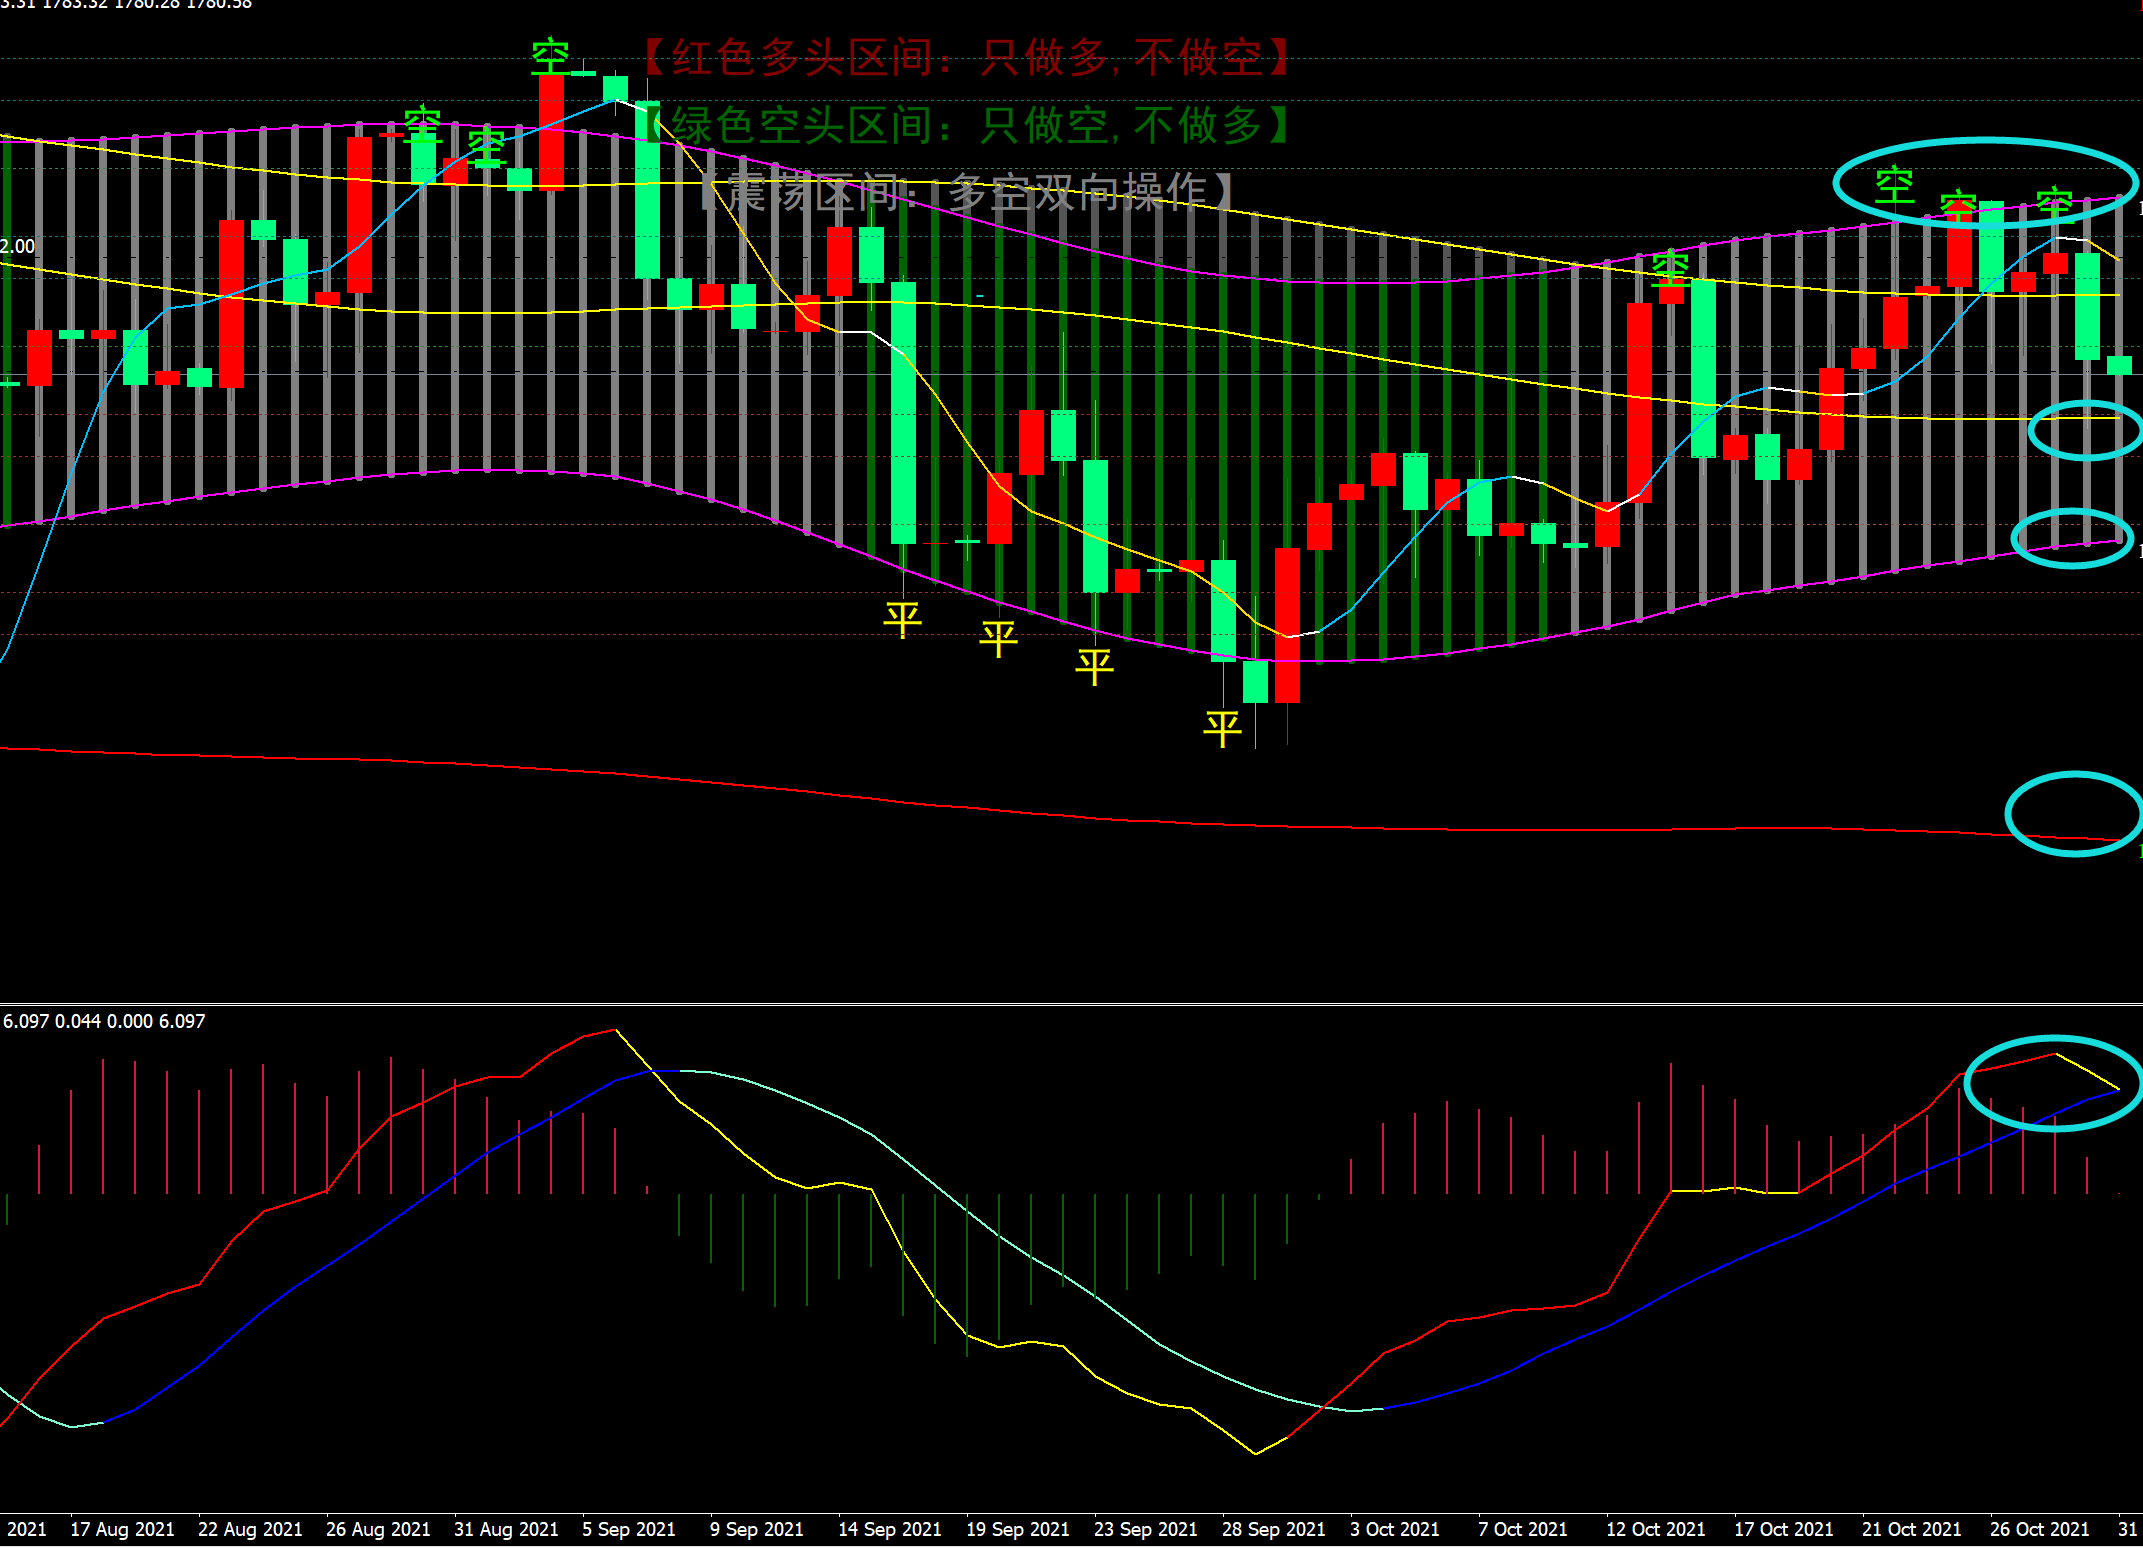
Task: Click the 5 Sep 2021 date label
Action: [x=629, y=1529]
